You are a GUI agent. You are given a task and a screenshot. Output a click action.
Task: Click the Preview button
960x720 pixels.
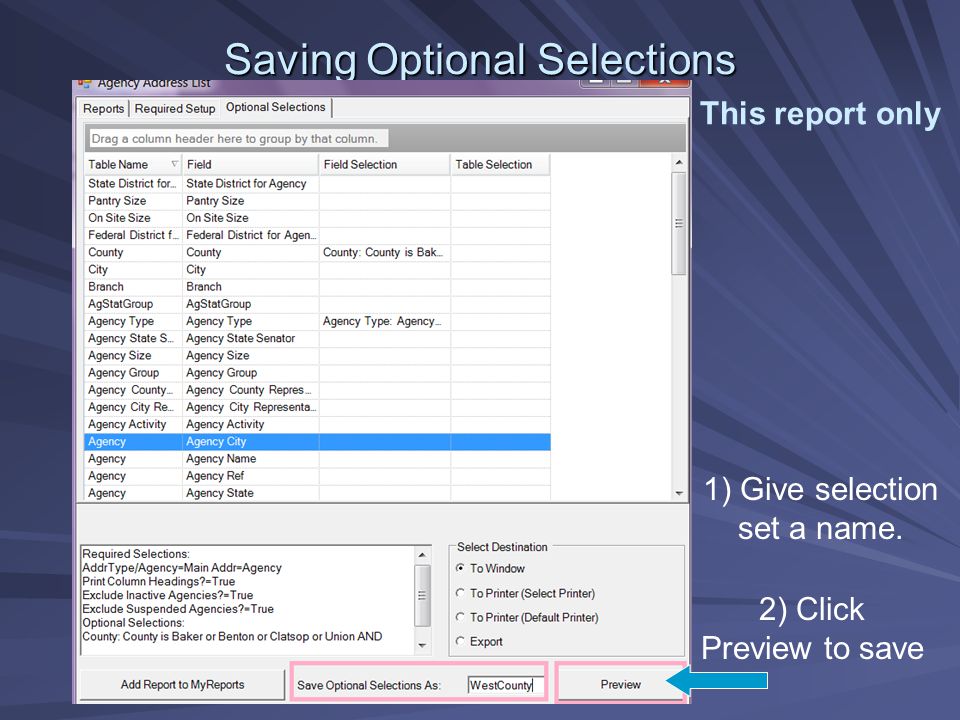click(620, 684)
